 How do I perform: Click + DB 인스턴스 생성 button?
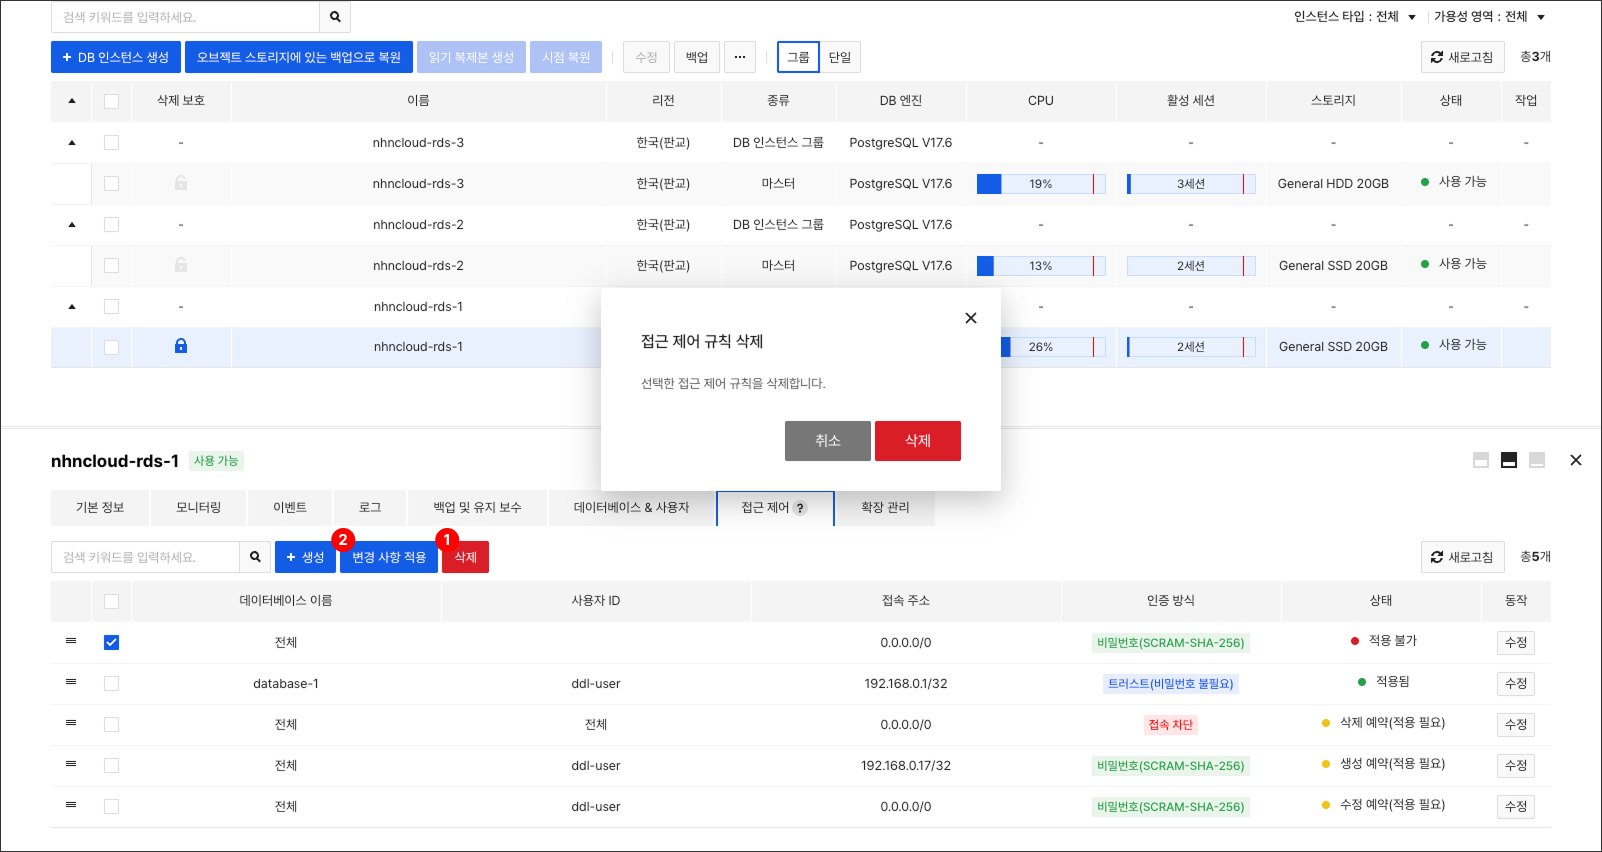coord(116,57)
